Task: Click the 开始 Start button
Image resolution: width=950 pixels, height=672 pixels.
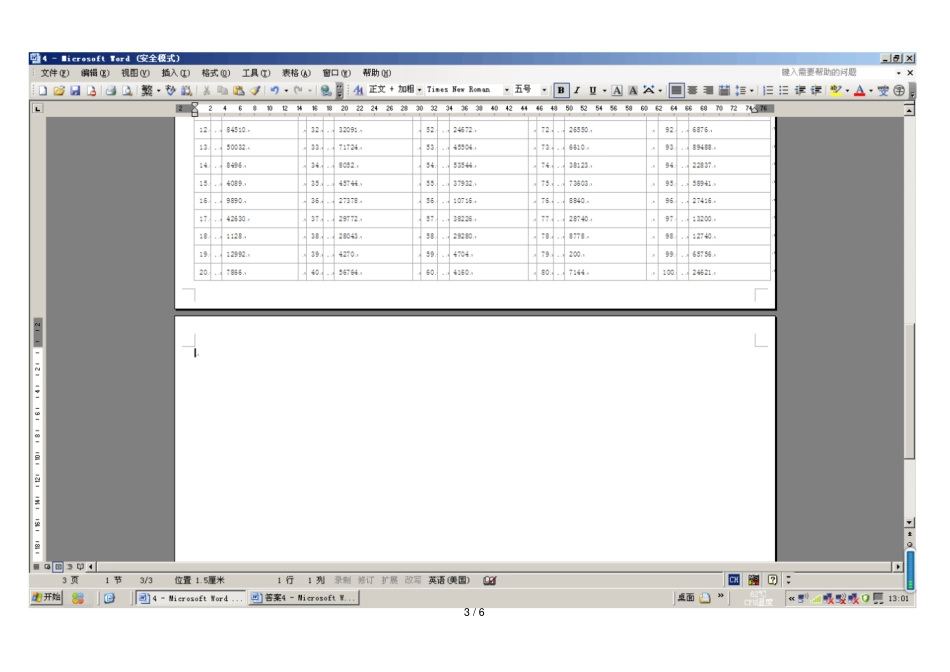Action: pyautogui.click(x=47, y=597)
